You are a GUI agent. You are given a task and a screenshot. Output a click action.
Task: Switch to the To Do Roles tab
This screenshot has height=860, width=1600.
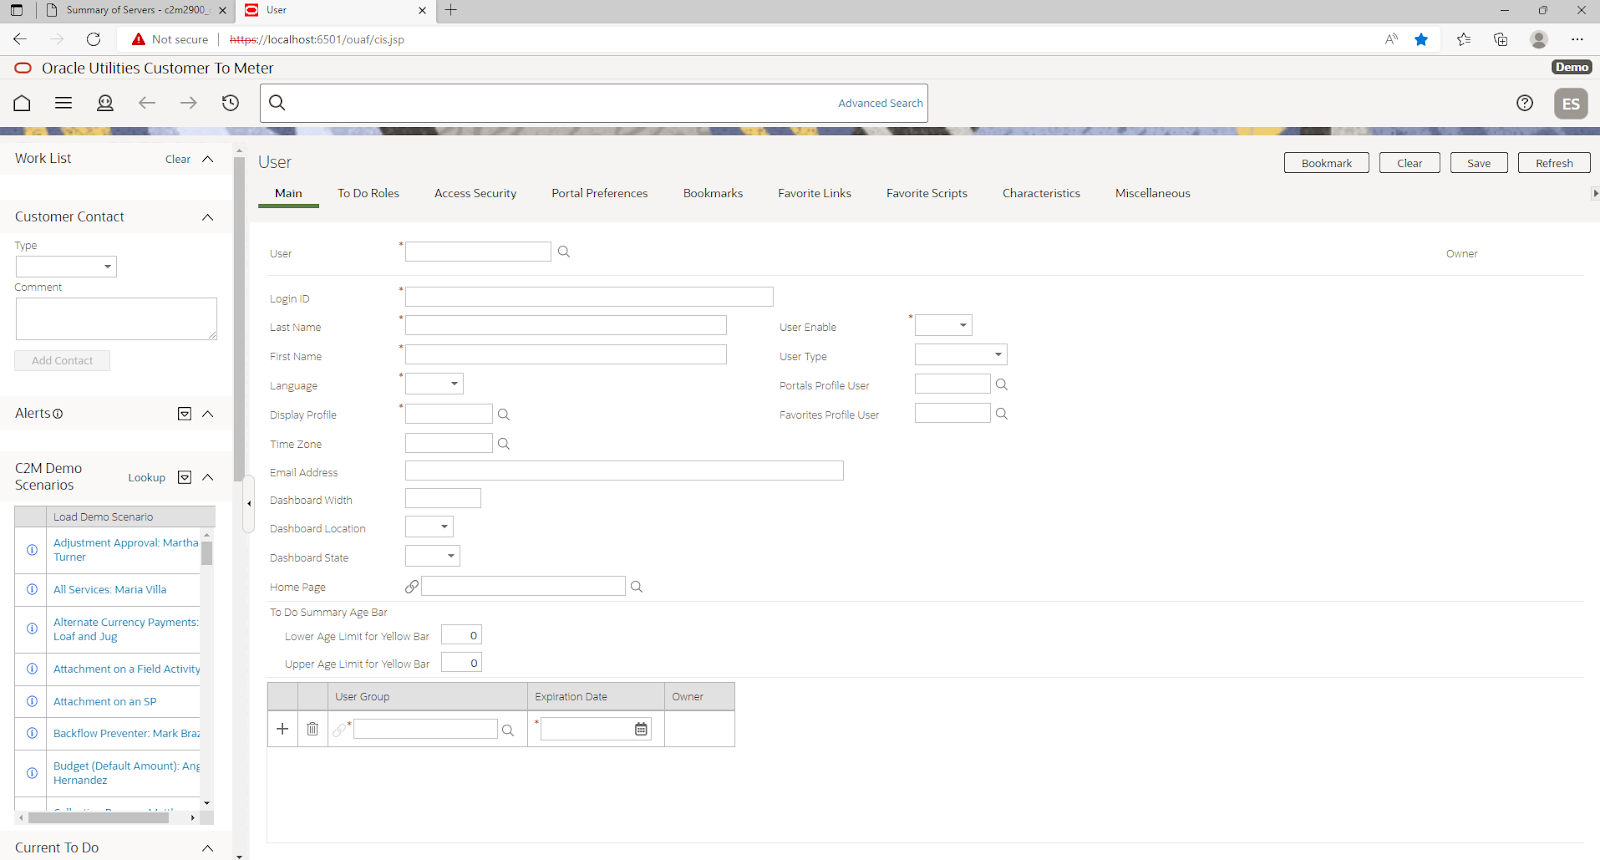(368, 193)
